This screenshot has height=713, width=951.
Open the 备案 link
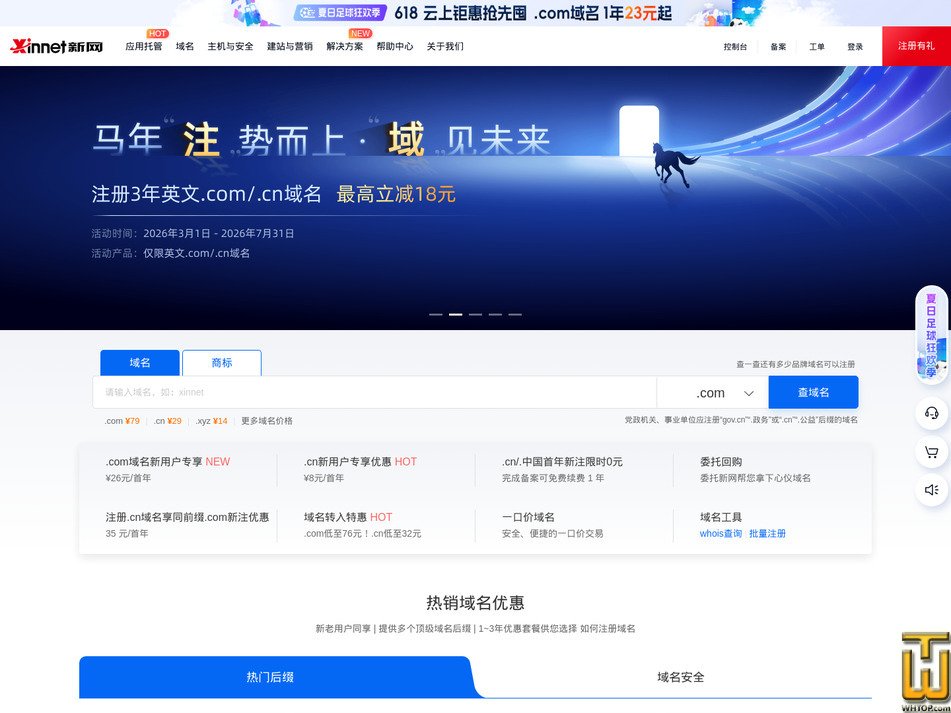778,47
